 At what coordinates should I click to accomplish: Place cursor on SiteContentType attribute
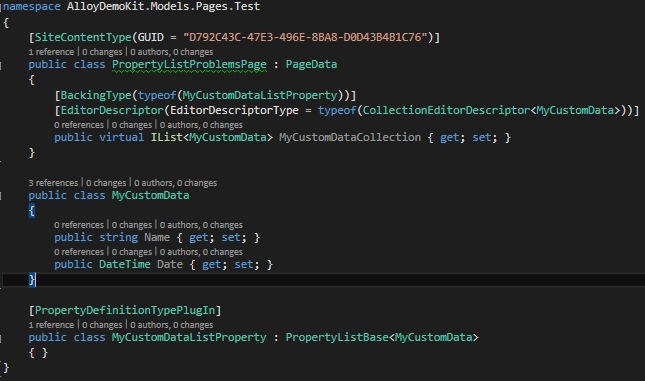coord(83,37)
